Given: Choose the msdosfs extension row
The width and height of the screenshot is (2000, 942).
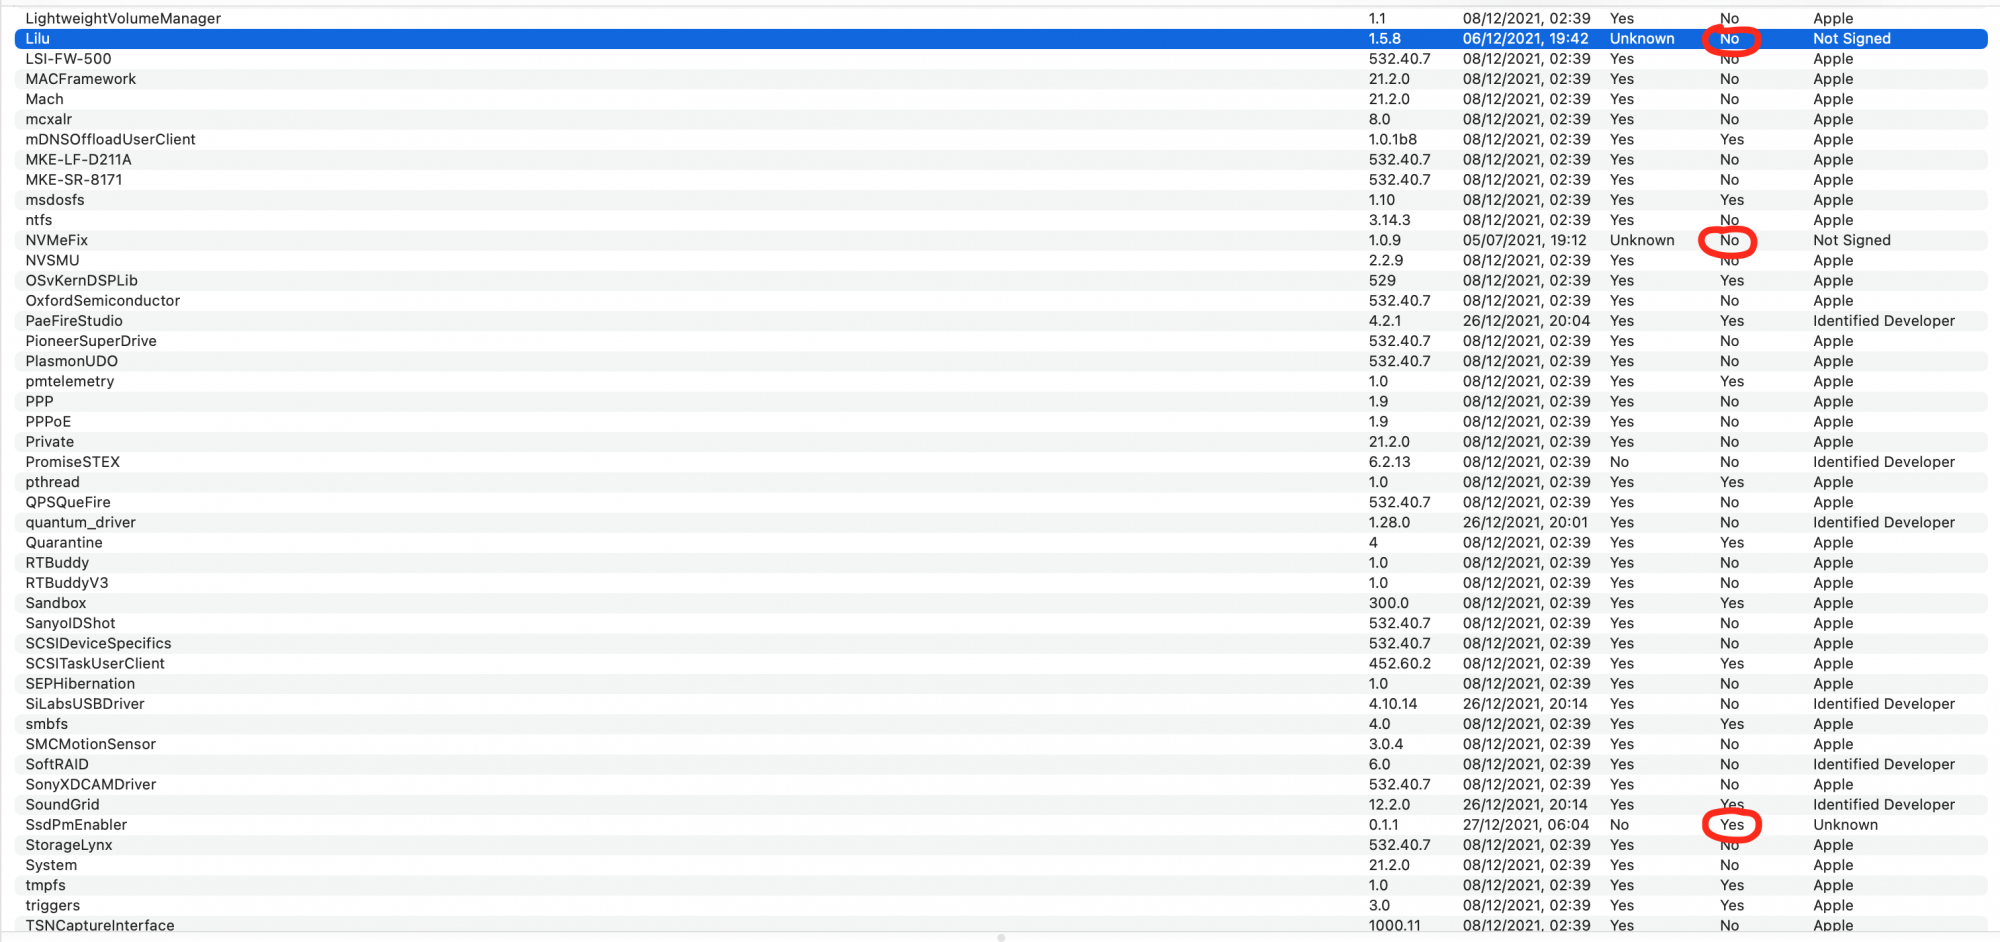Looking at the screenshot, I should 1001,200.
